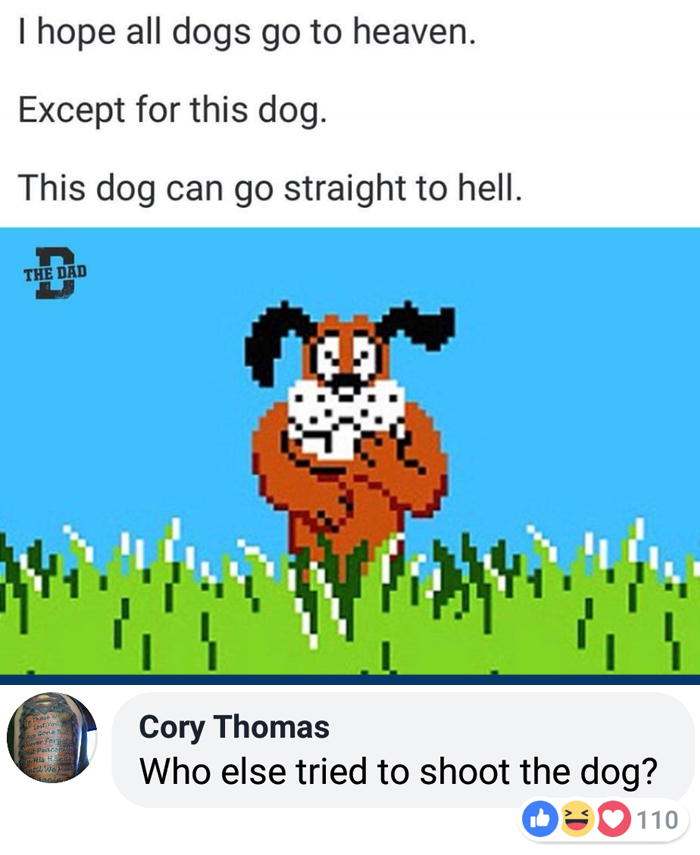The image size is (700, 855).
Task: Click the 'Except for this dog.' line
Action: pos(173,111)
